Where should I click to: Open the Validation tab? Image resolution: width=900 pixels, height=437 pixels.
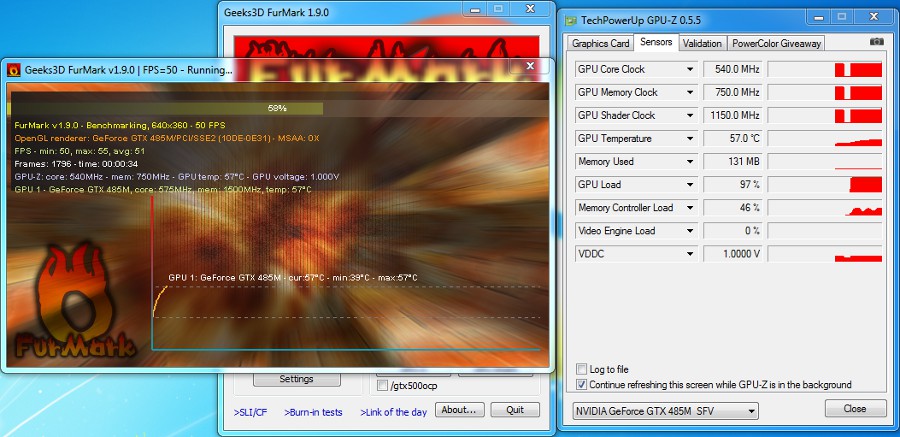pyautogui.click(x=702, y=43)
